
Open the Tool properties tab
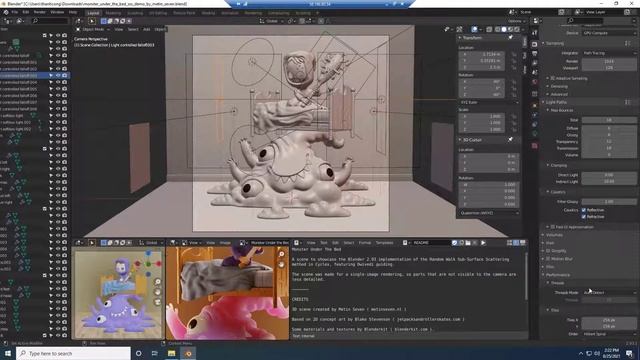point(535,32)
